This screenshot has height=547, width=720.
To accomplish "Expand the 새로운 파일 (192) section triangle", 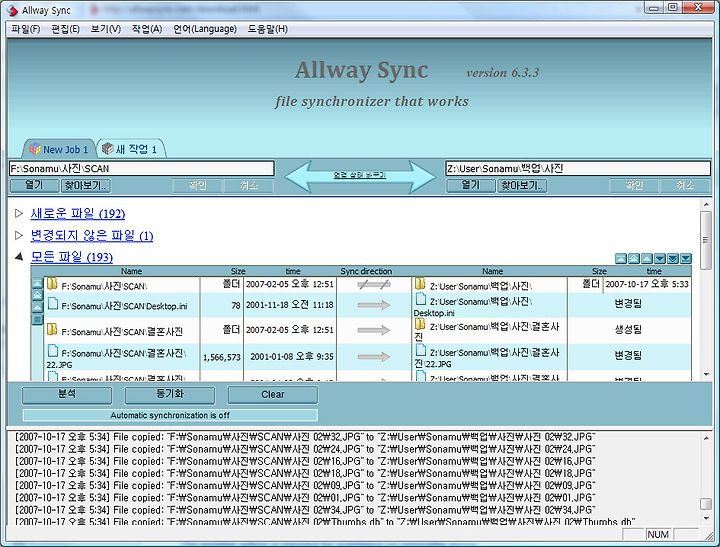I will [x=19, y=213].
